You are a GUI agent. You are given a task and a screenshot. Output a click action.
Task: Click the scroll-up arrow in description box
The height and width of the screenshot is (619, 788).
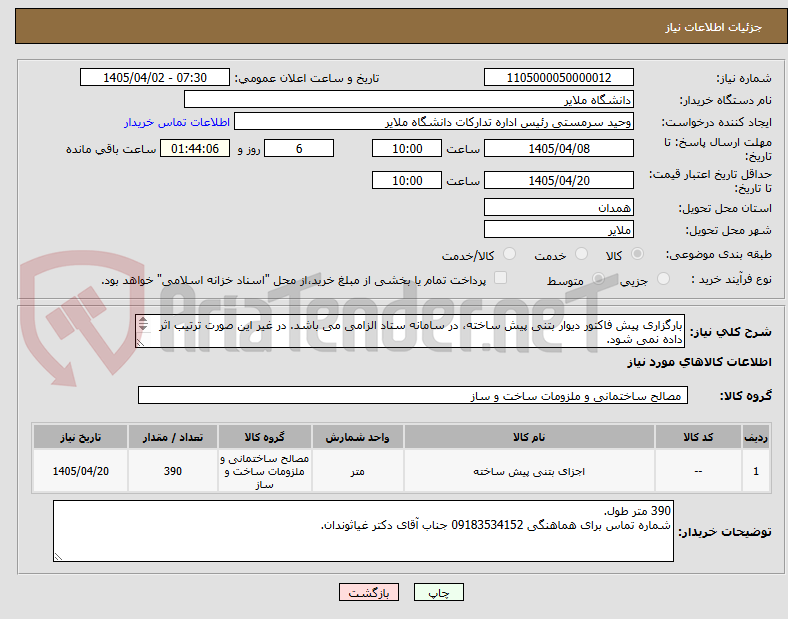143,320
